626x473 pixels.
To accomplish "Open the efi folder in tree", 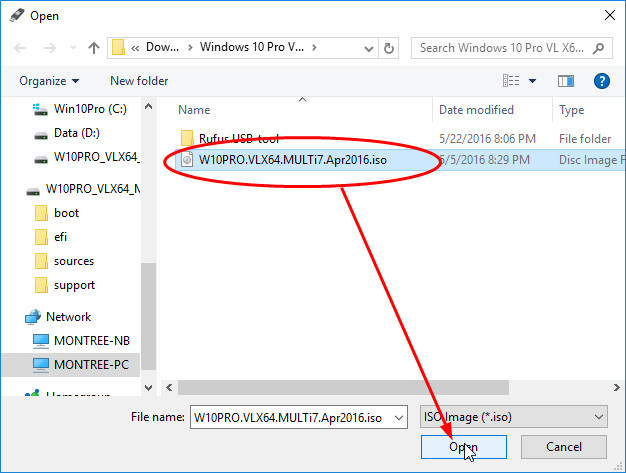I will click(x=60, y=237).
